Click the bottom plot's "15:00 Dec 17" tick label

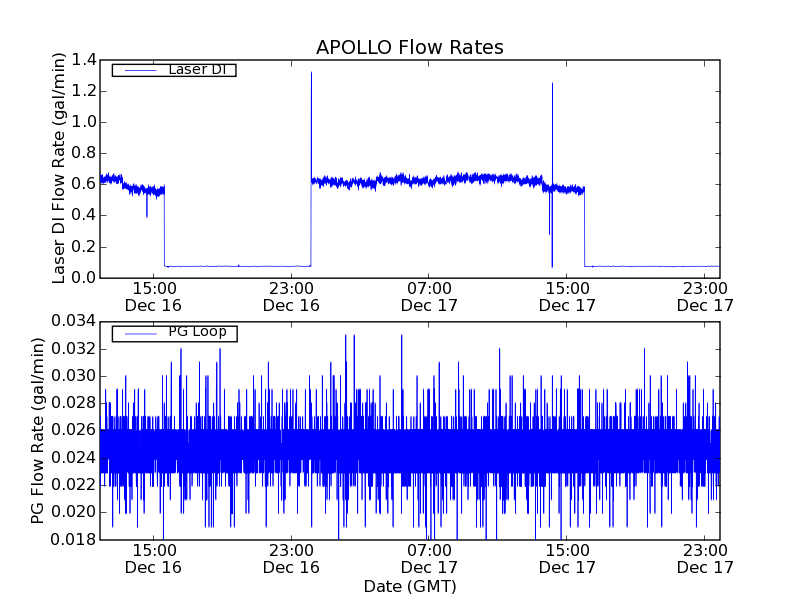point(567,558)
